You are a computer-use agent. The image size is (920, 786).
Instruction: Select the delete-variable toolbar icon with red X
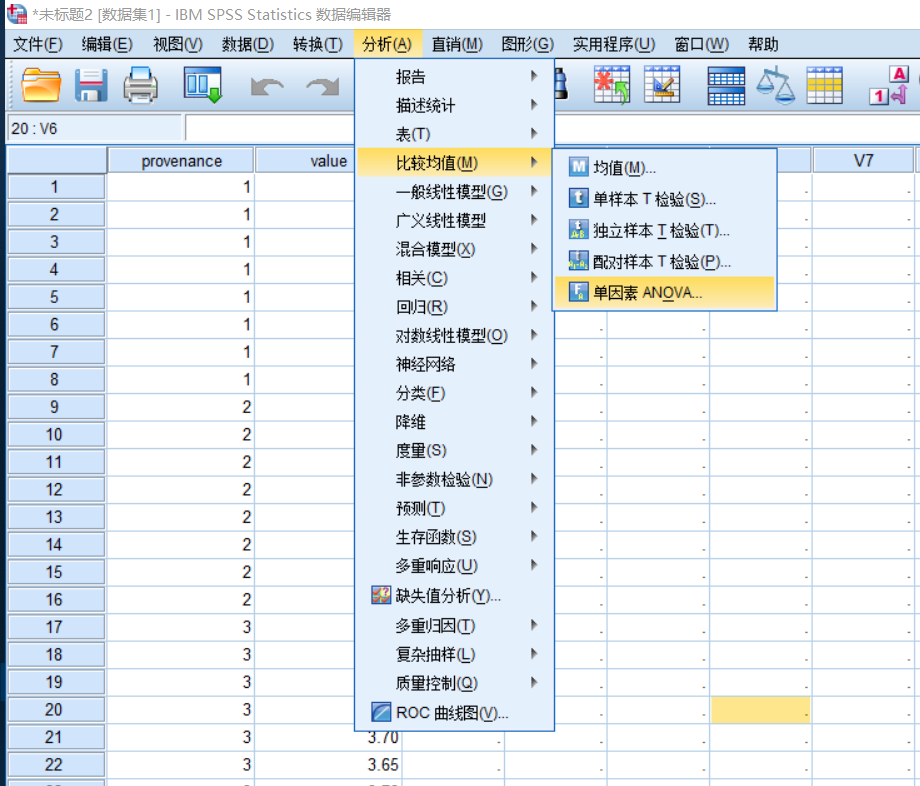pyautogui.click(x=611, y=85)
